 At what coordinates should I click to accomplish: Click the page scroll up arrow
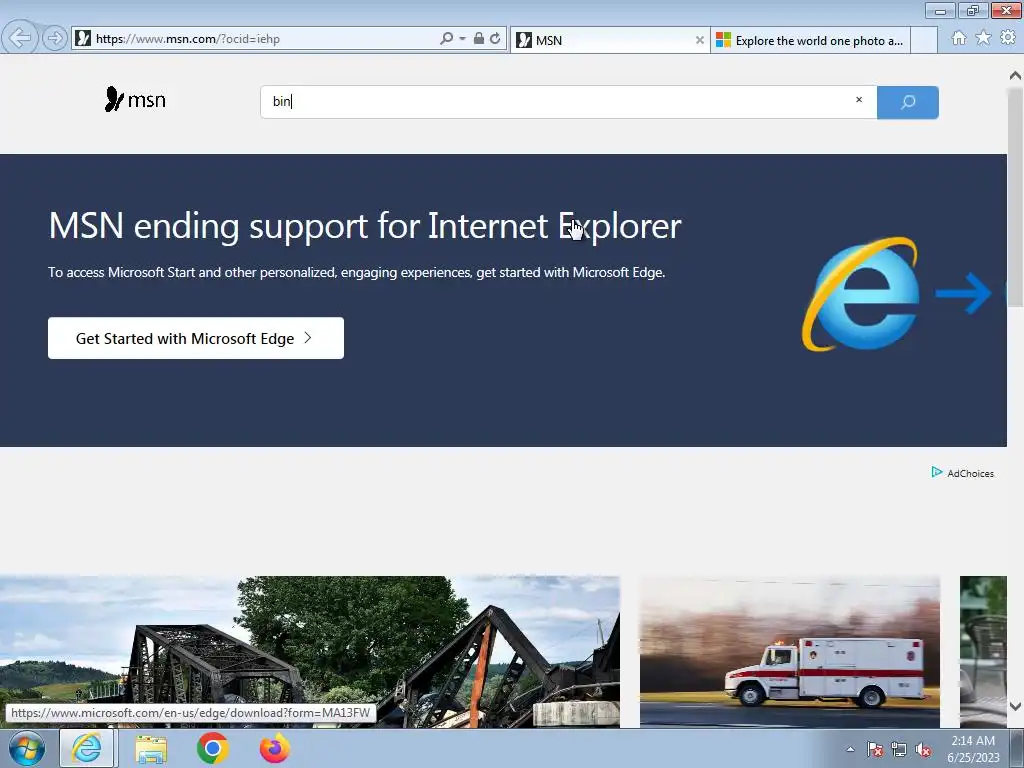point(1016,76)
